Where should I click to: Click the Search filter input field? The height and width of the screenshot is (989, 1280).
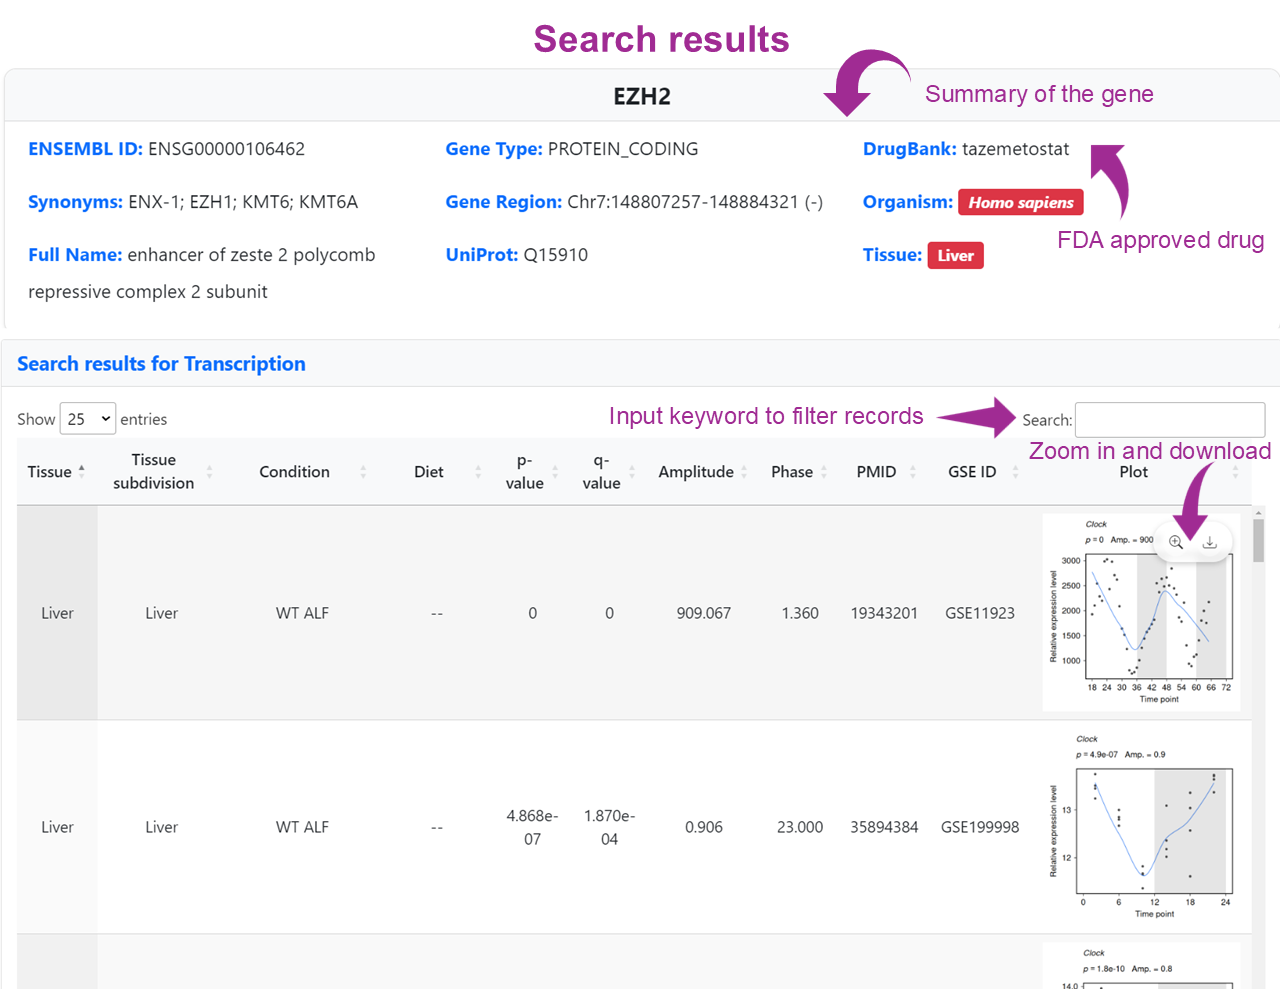point(1169,420)
